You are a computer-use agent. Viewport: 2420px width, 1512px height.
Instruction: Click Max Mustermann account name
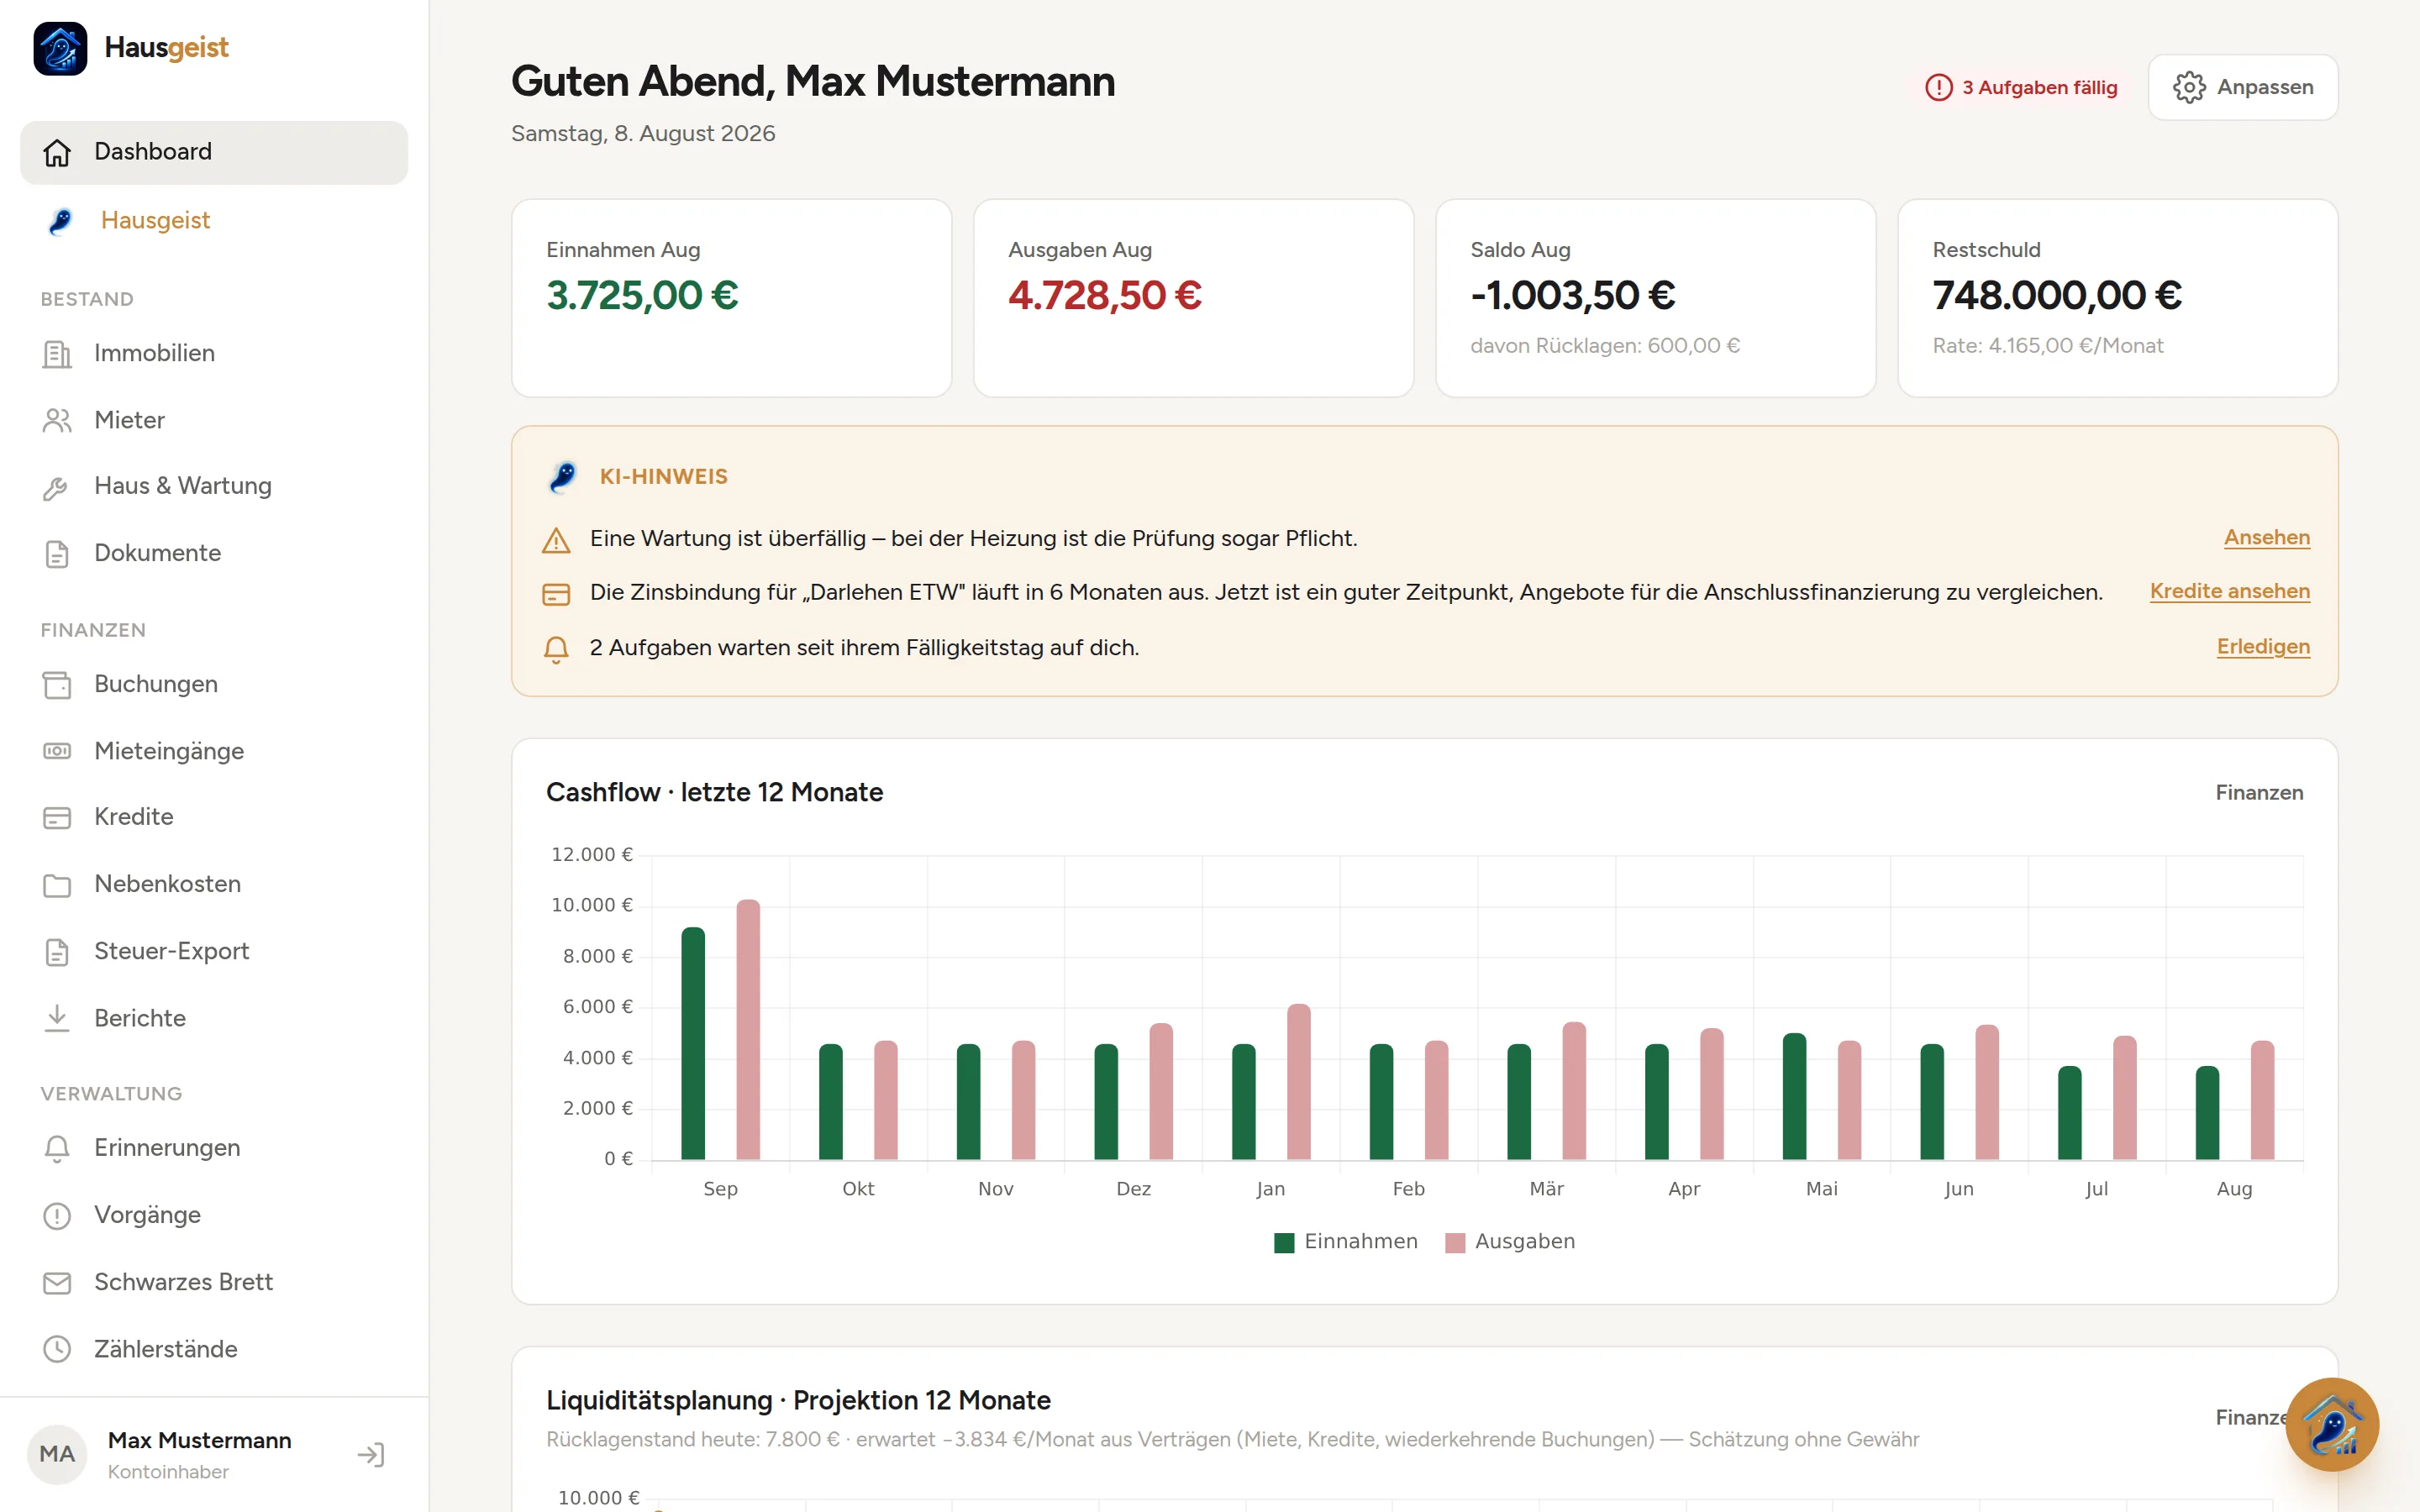pos(200,1441)
